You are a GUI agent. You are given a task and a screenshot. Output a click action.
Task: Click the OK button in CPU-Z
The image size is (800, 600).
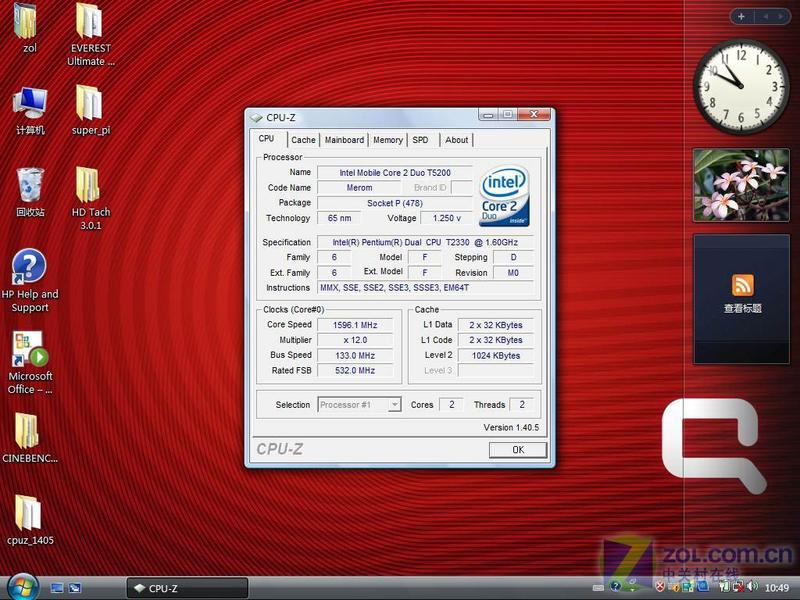[x=518, y=449]
